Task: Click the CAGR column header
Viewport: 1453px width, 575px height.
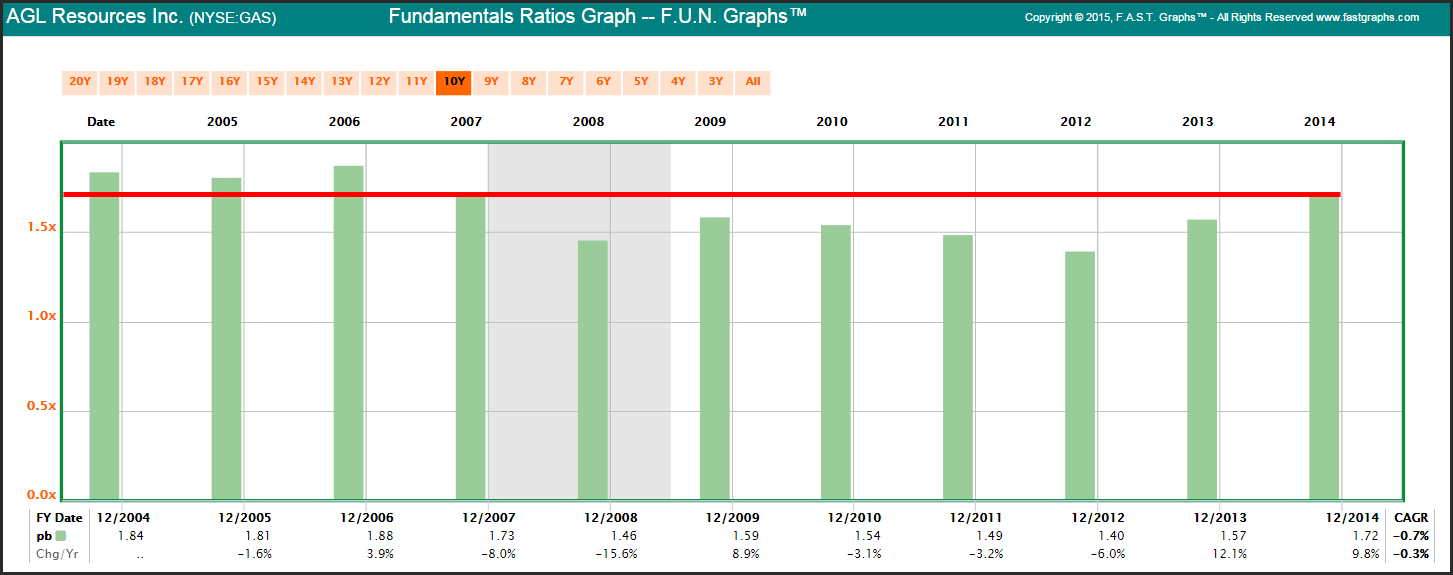Action: coord(1412,518)
